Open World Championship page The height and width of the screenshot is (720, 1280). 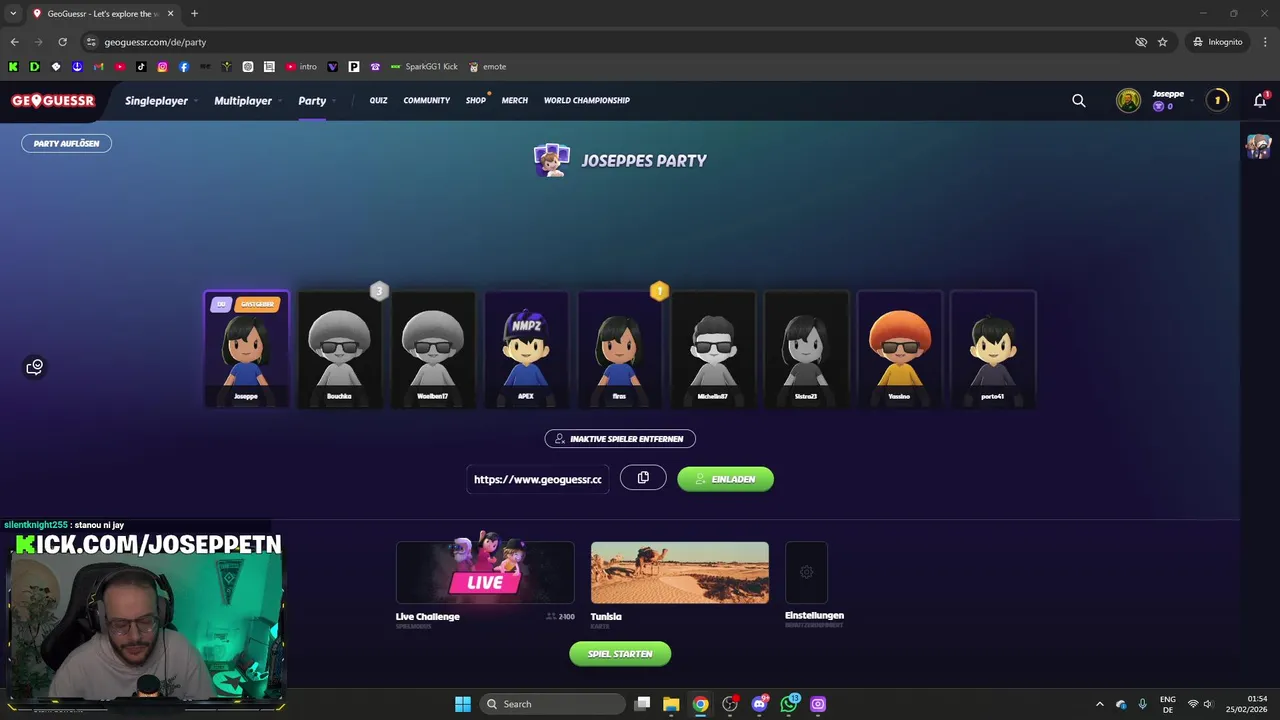[x=587, y=100]
